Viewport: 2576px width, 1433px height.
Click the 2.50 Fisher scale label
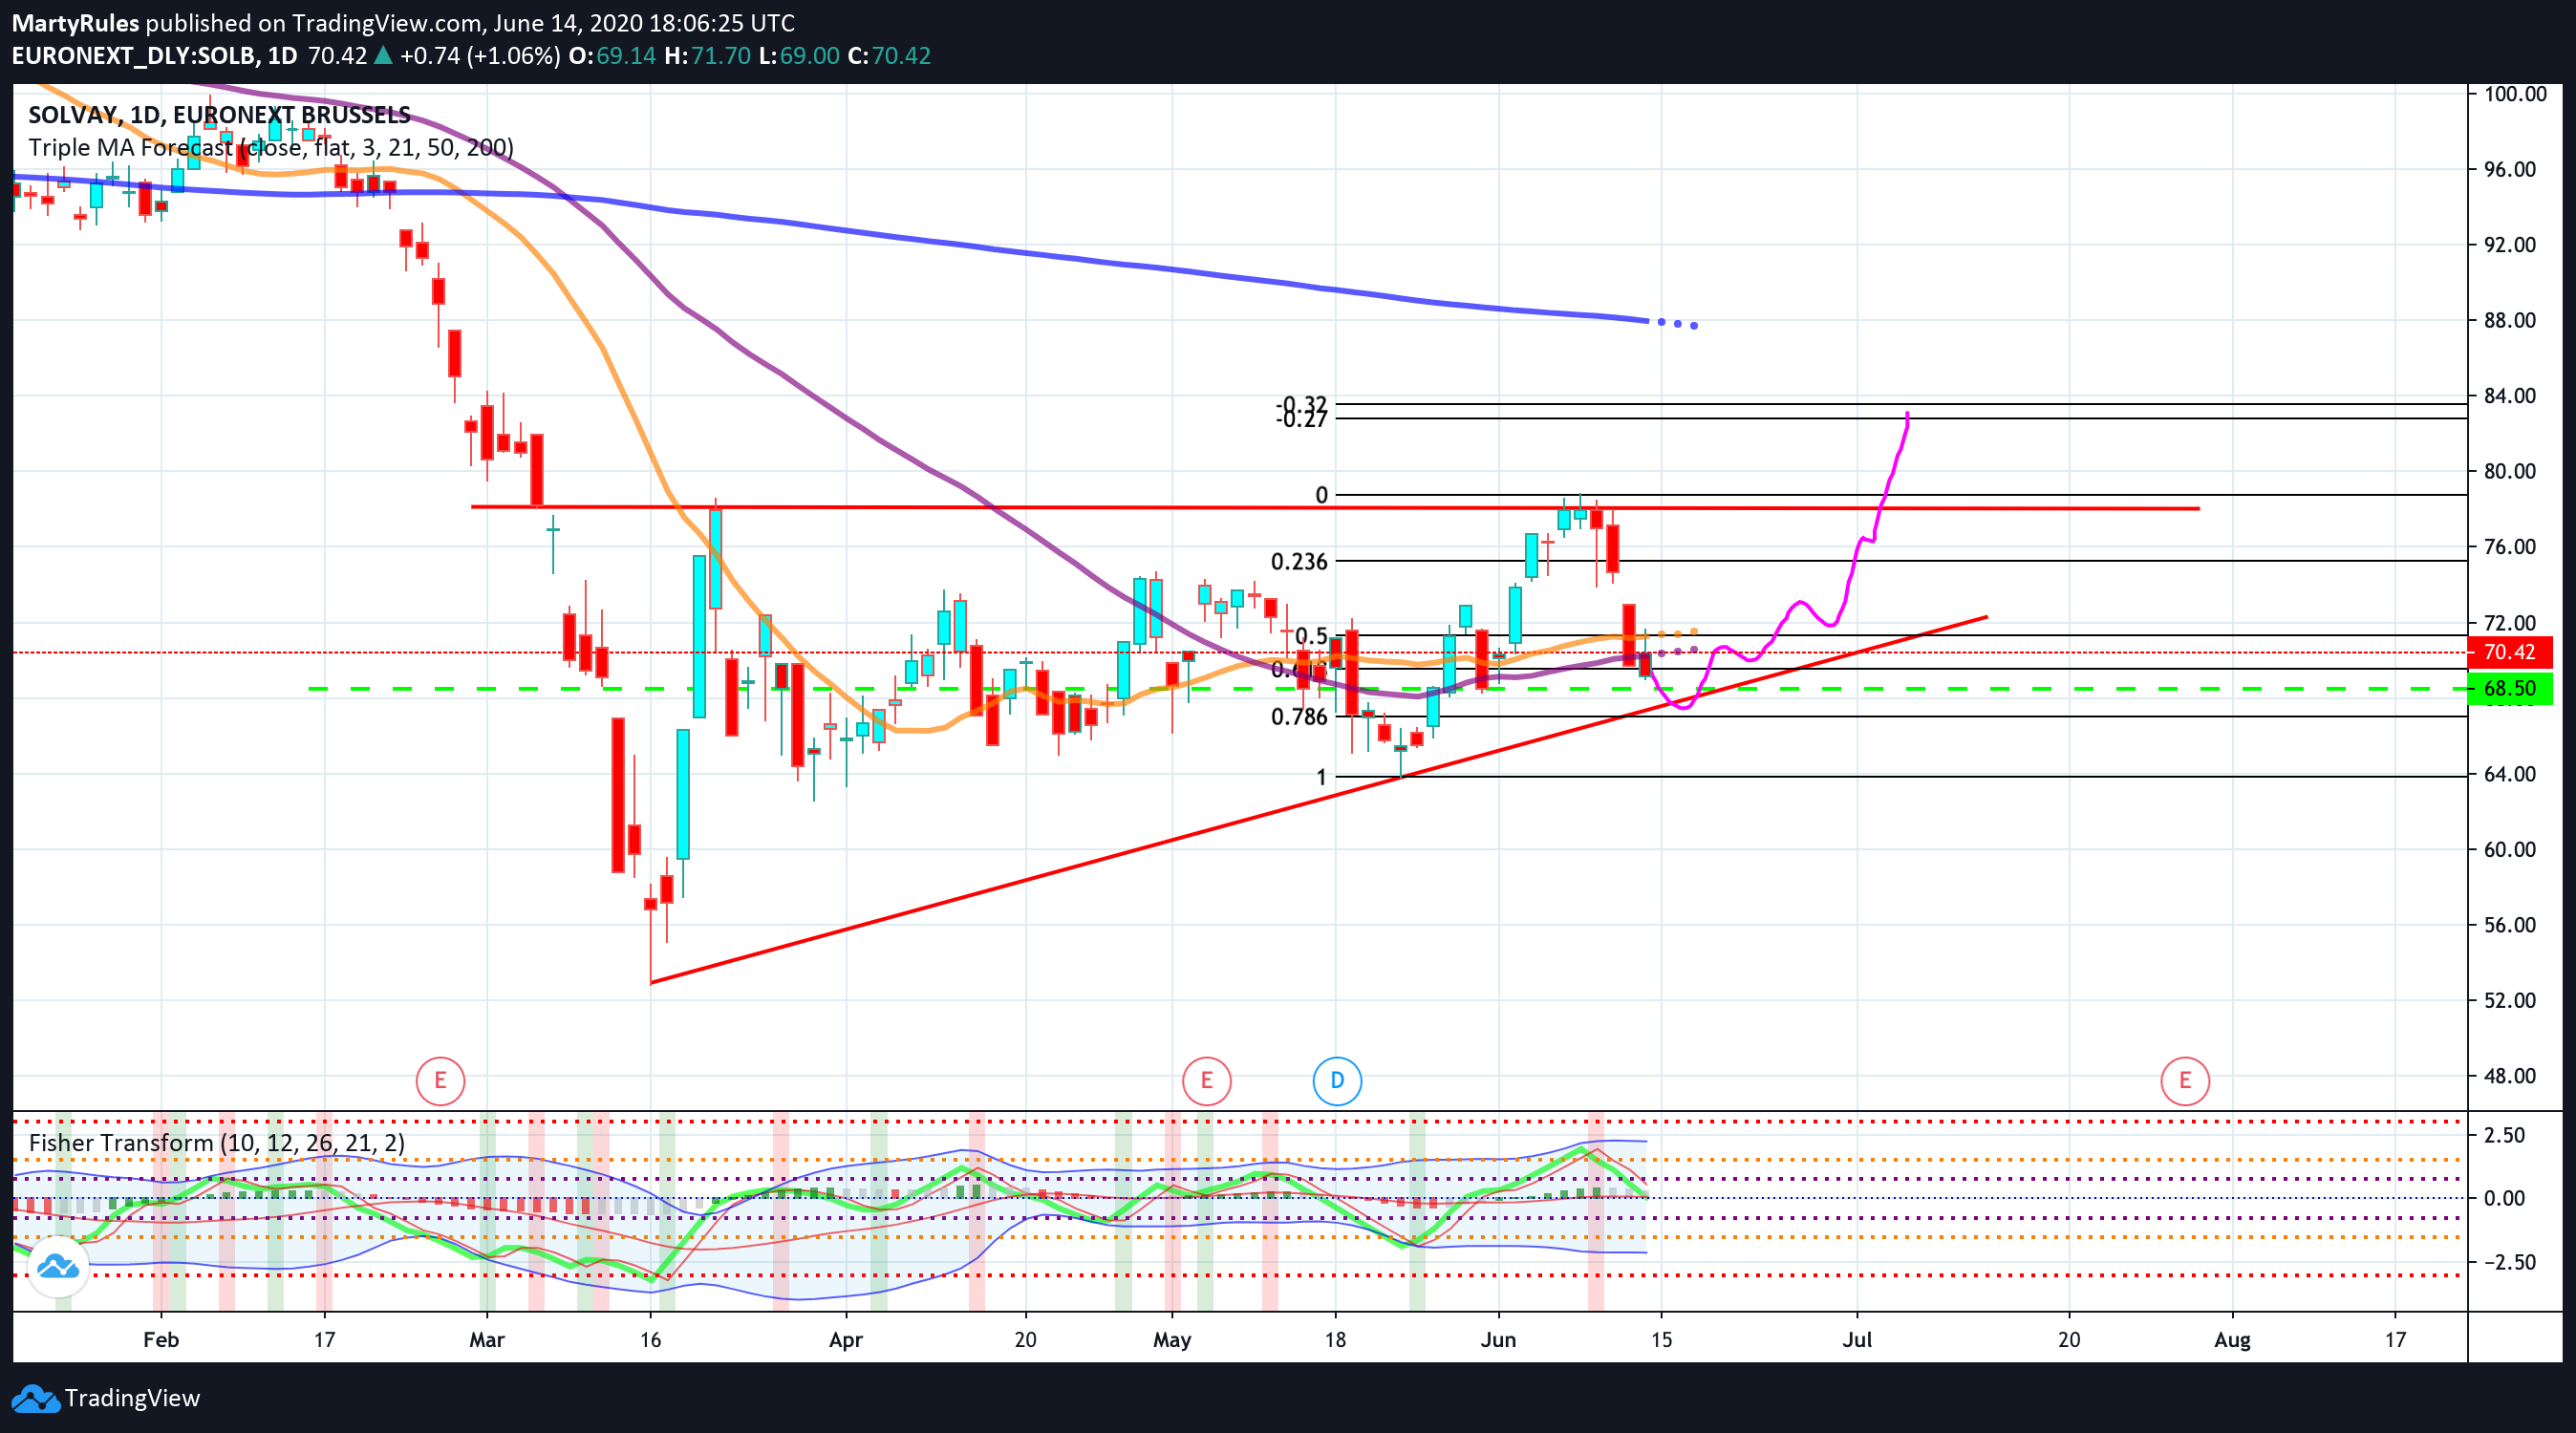(x=2504, y=1135)
